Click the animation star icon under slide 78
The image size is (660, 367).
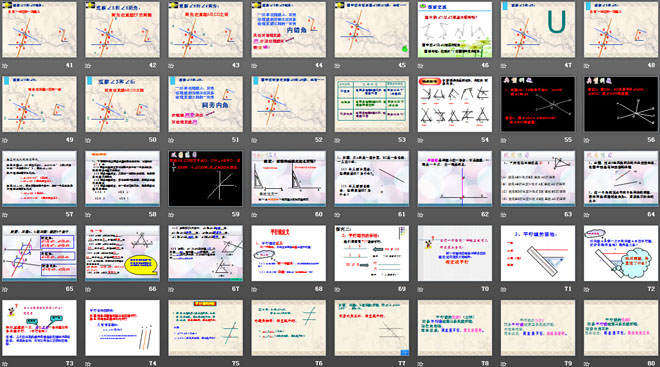point(420,364)
